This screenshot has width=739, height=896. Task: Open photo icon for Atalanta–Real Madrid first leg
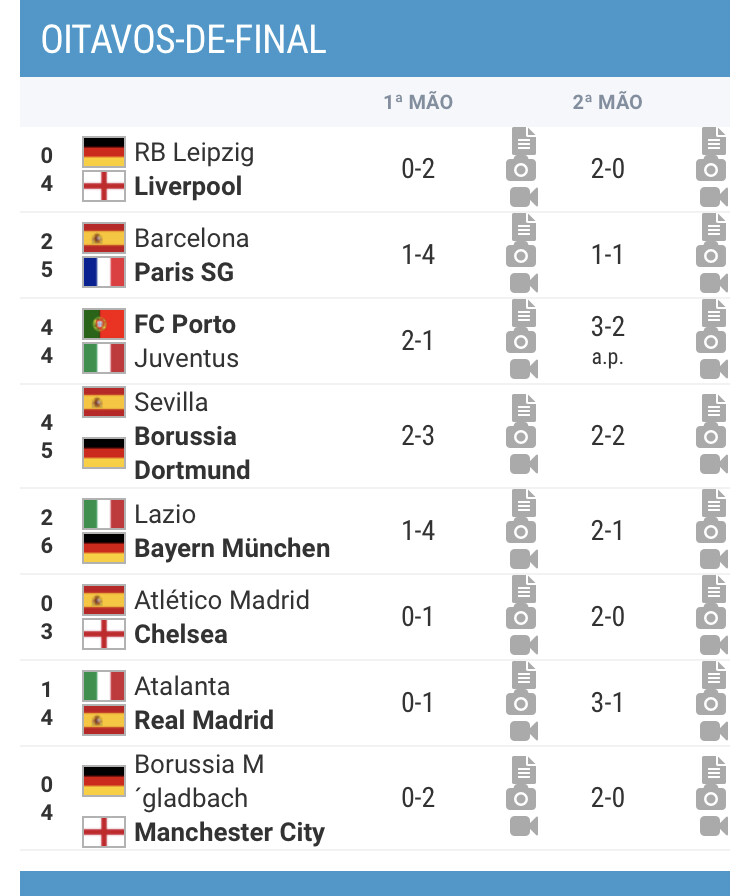click(521, 703)
